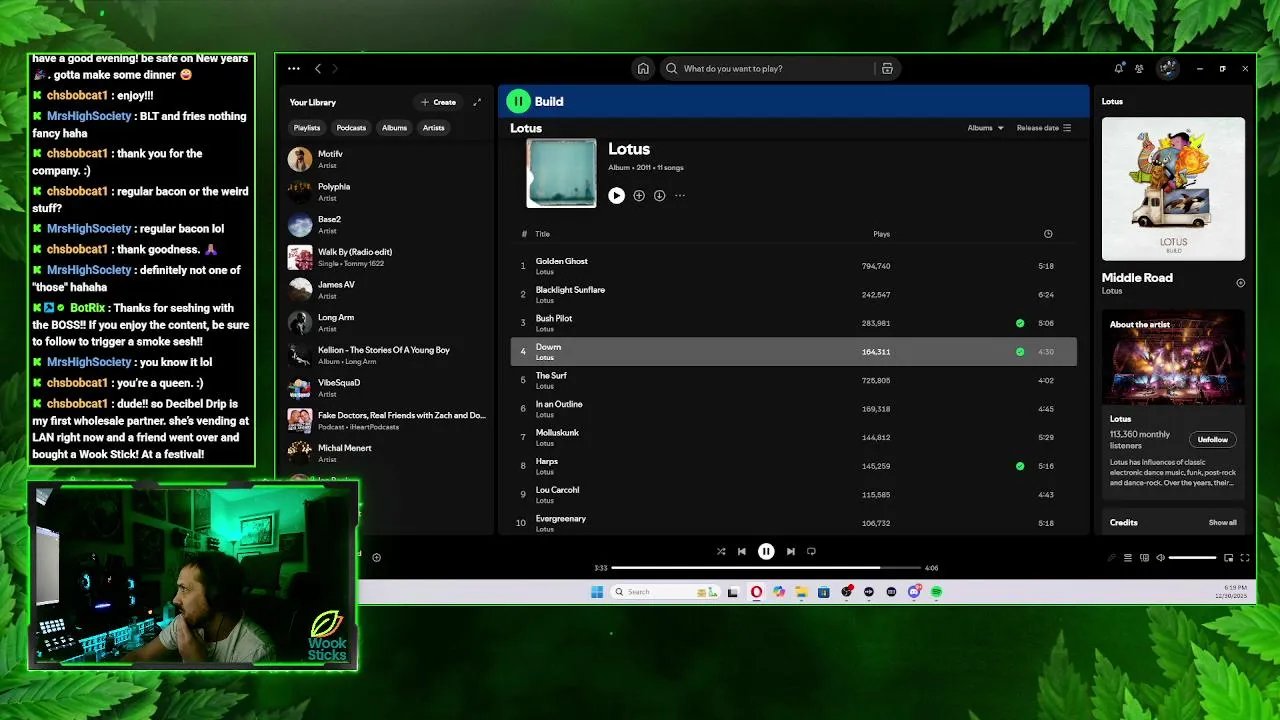
Task: Select the Artists filter chip
Action: coord(433,128)
